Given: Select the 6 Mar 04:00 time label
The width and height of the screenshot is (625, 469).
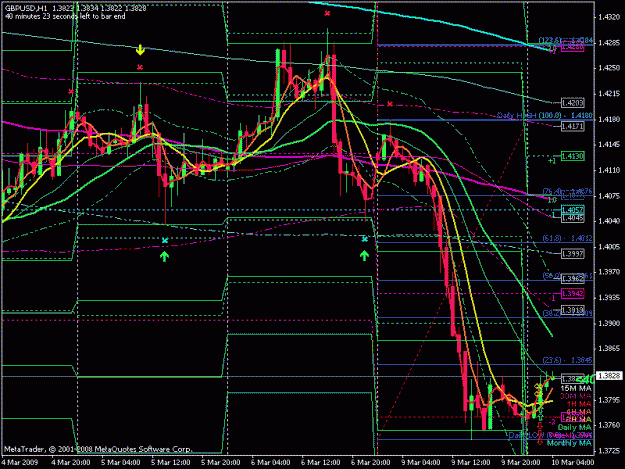Looking at the screenshot, I should pos(271,462).
